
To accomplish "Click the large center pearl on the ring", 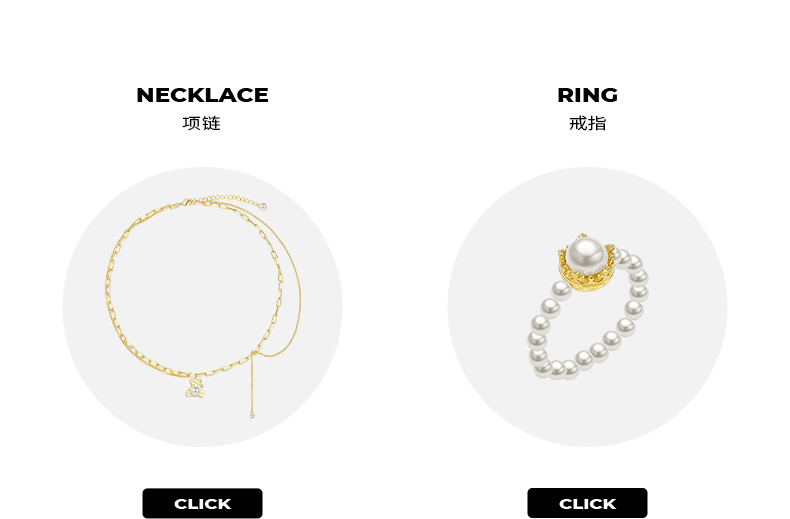I will pos(585,254).
